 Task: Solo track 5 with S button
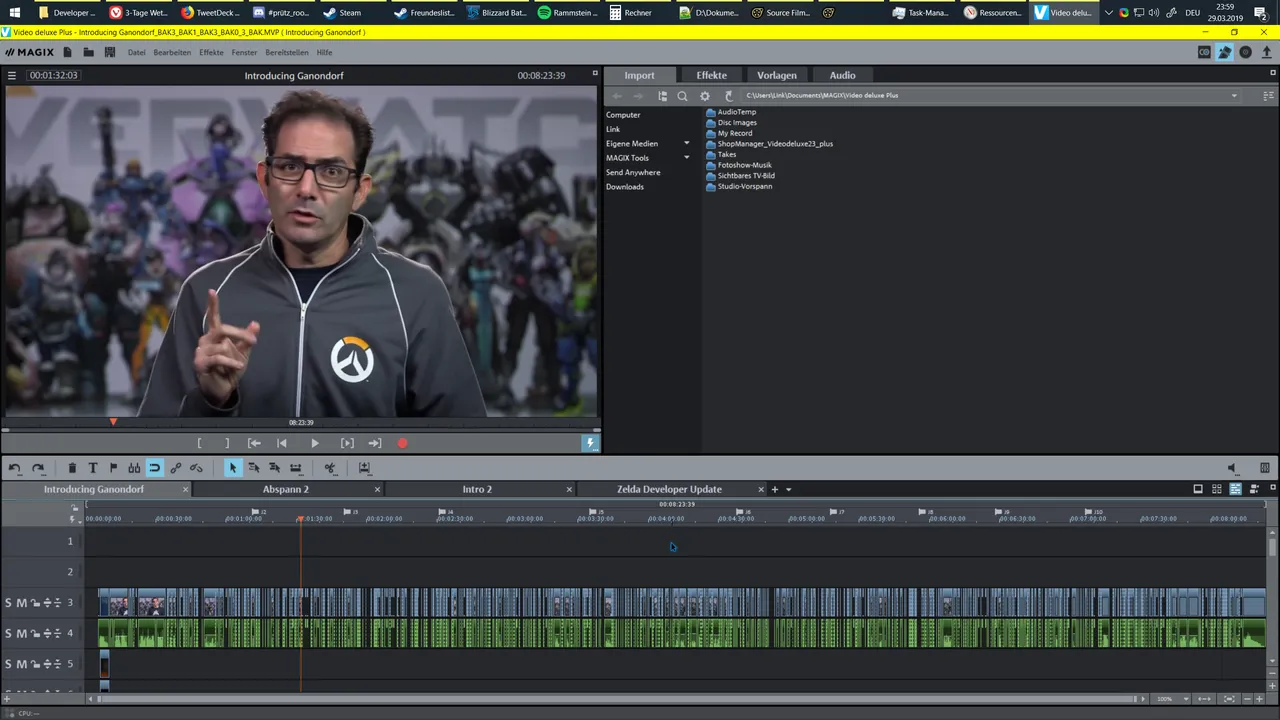(8, 664)
